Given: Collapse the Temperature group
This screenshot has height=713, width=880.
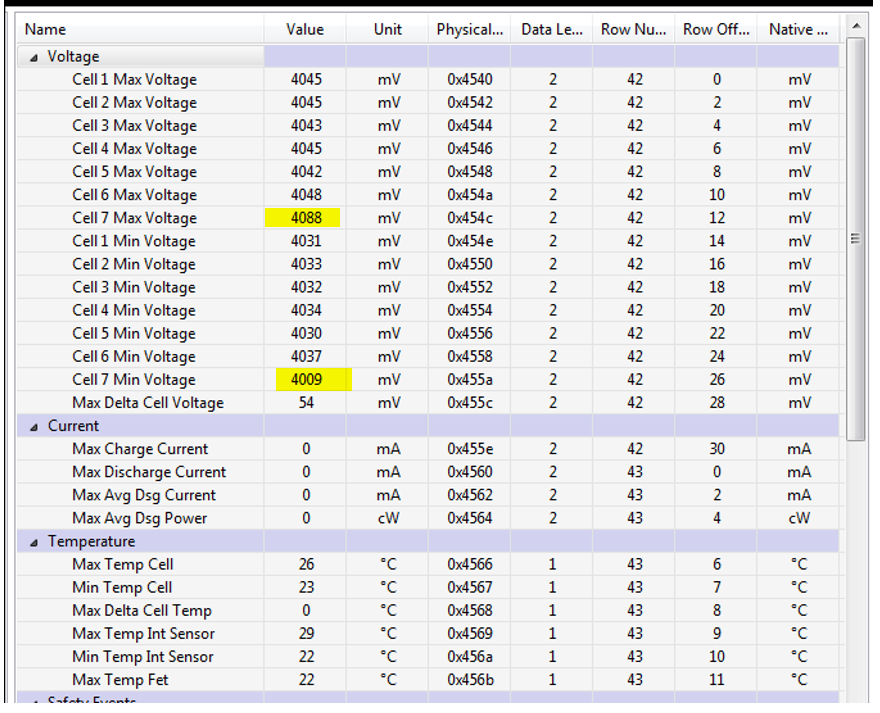Looking at the screenshot, I should (34, 542).
